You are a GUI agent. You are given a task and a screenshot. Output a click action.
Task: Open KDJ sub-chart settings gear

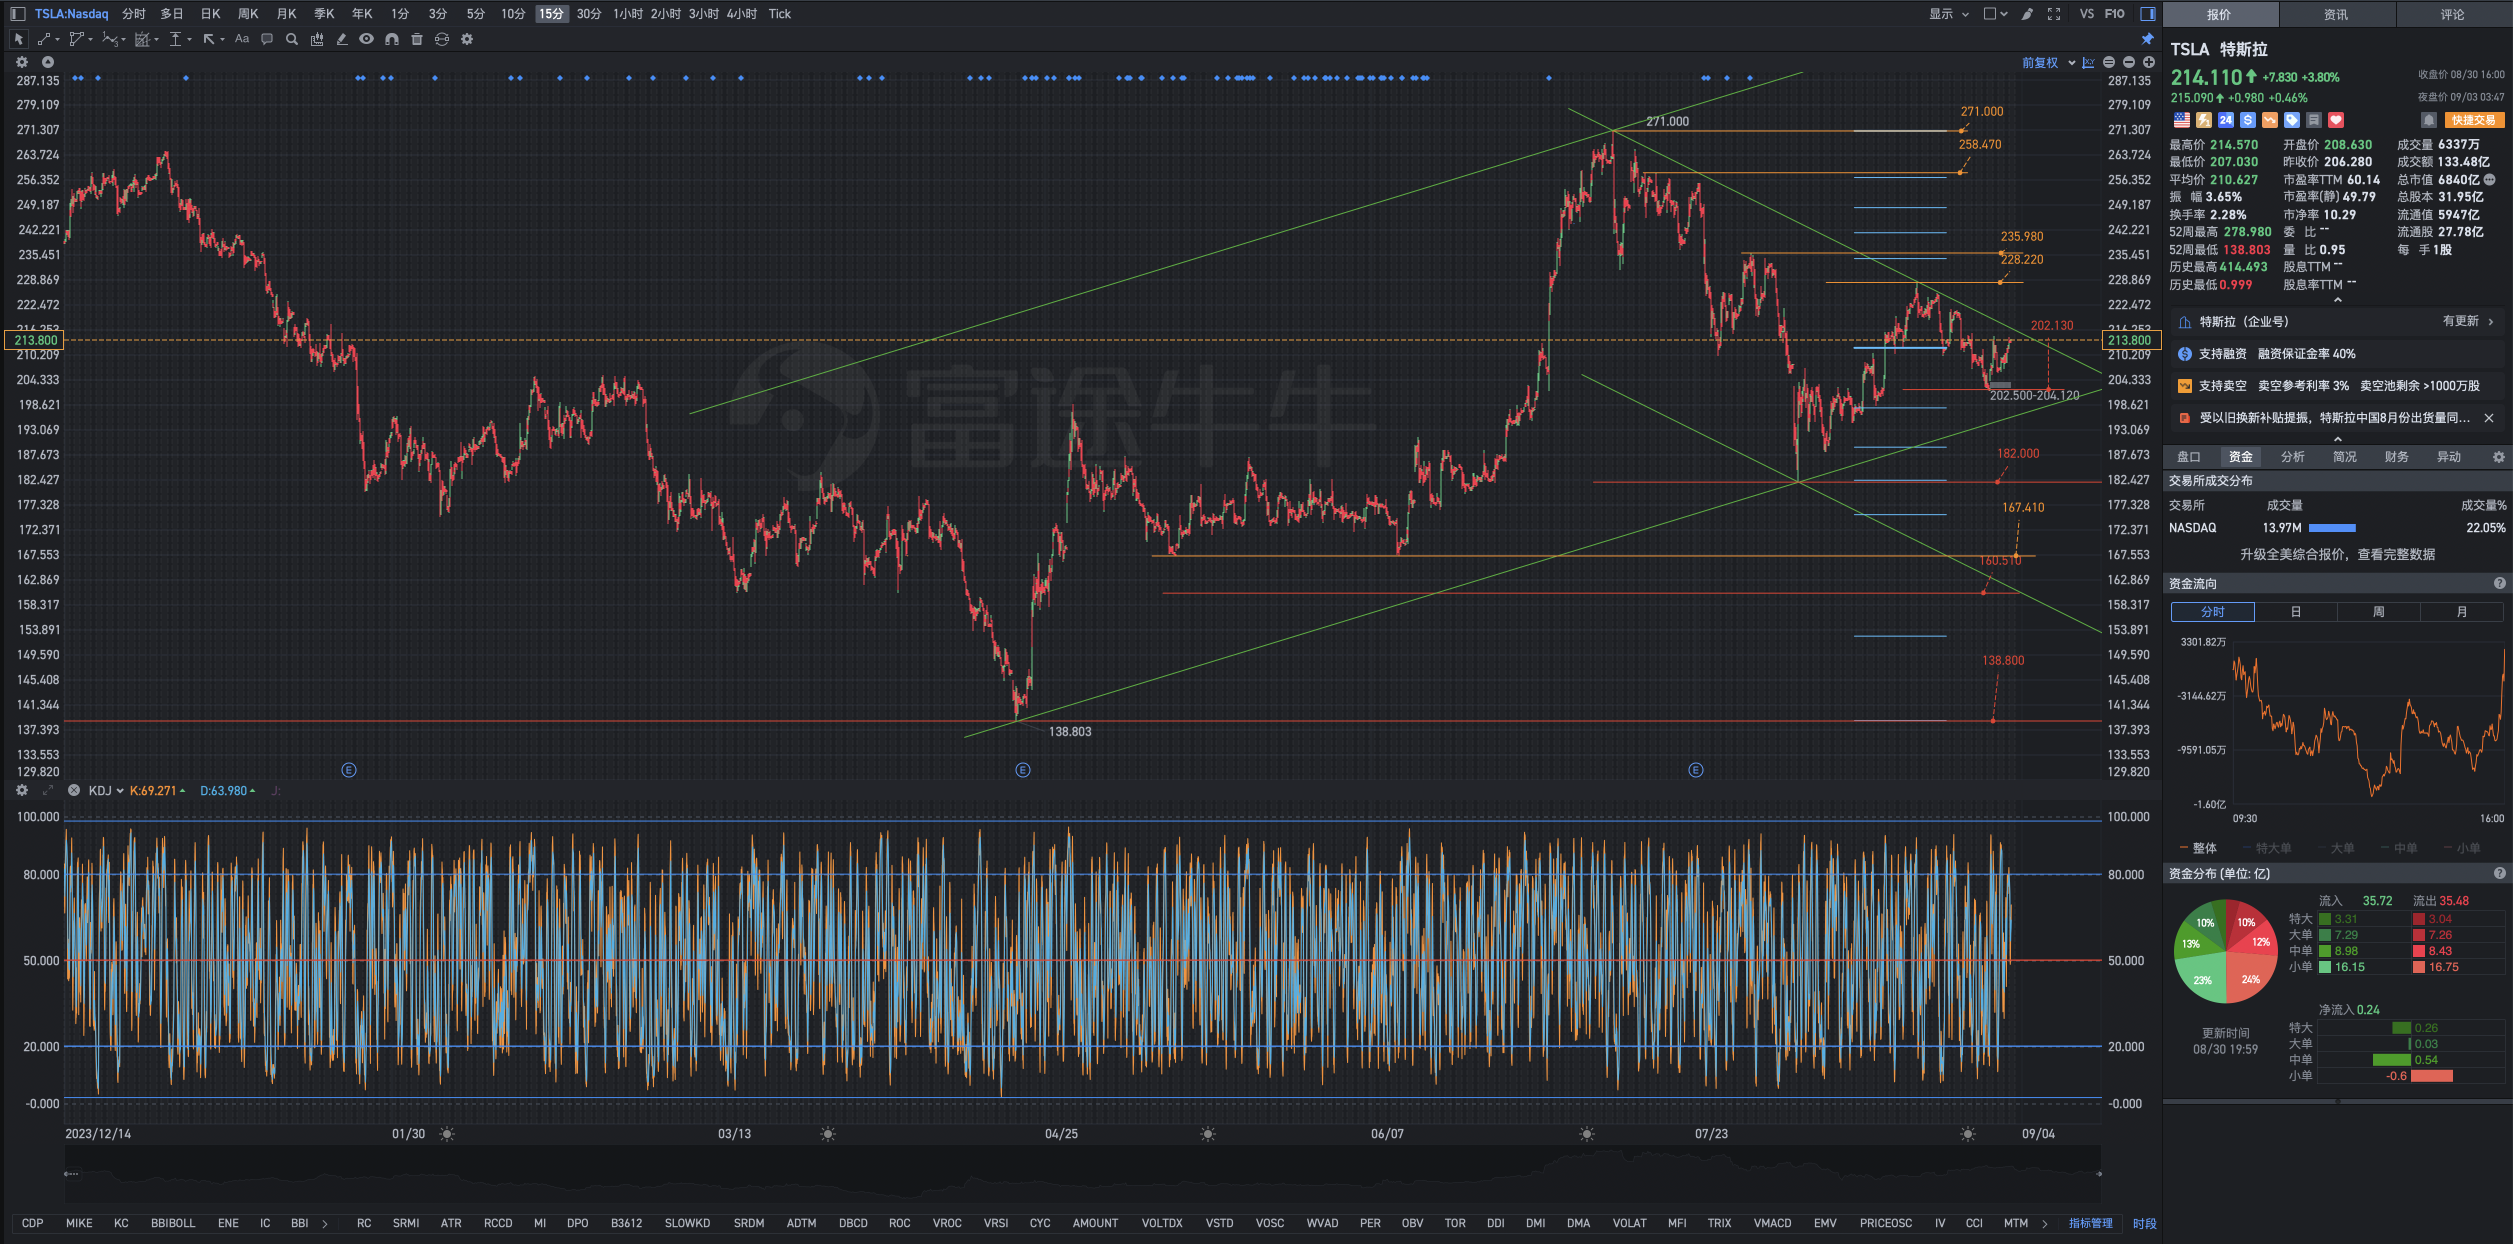[22, 791]
